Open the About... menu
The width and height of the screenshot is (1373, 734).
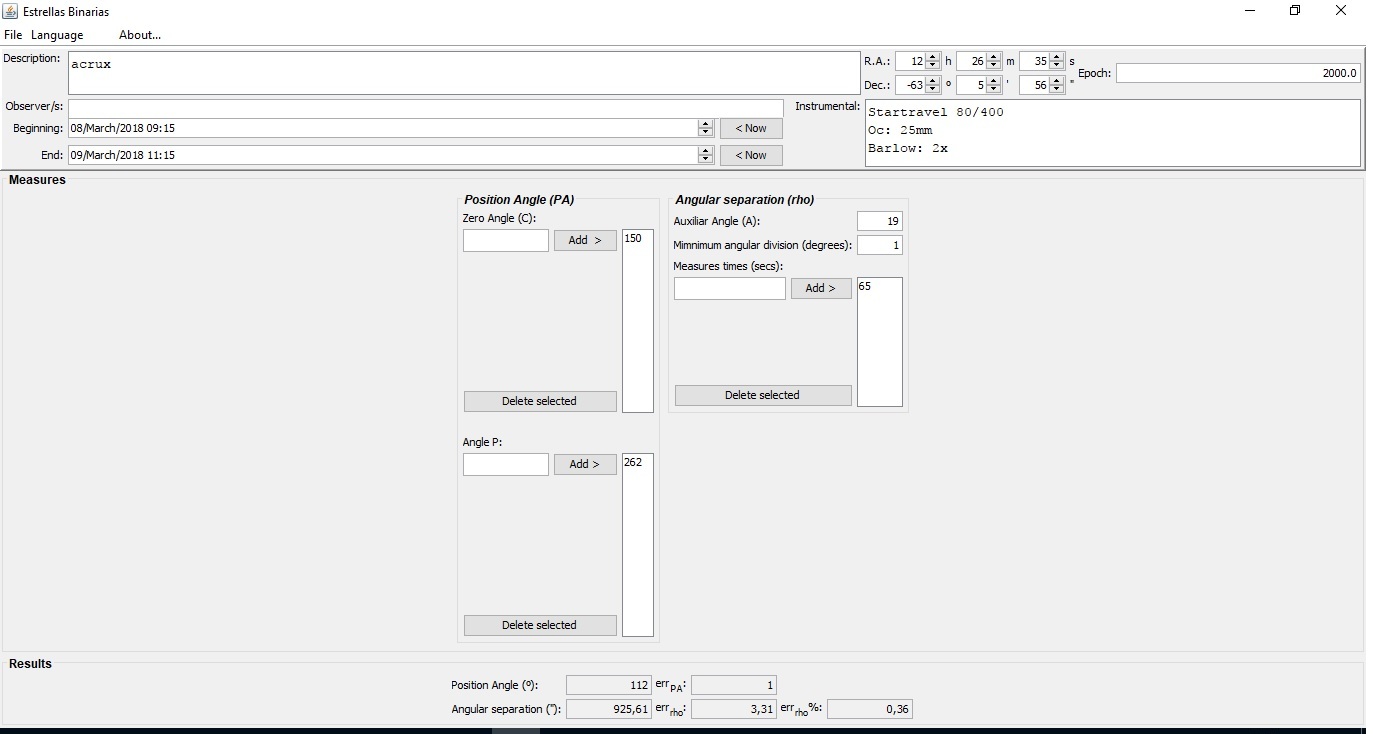[140, 35]
